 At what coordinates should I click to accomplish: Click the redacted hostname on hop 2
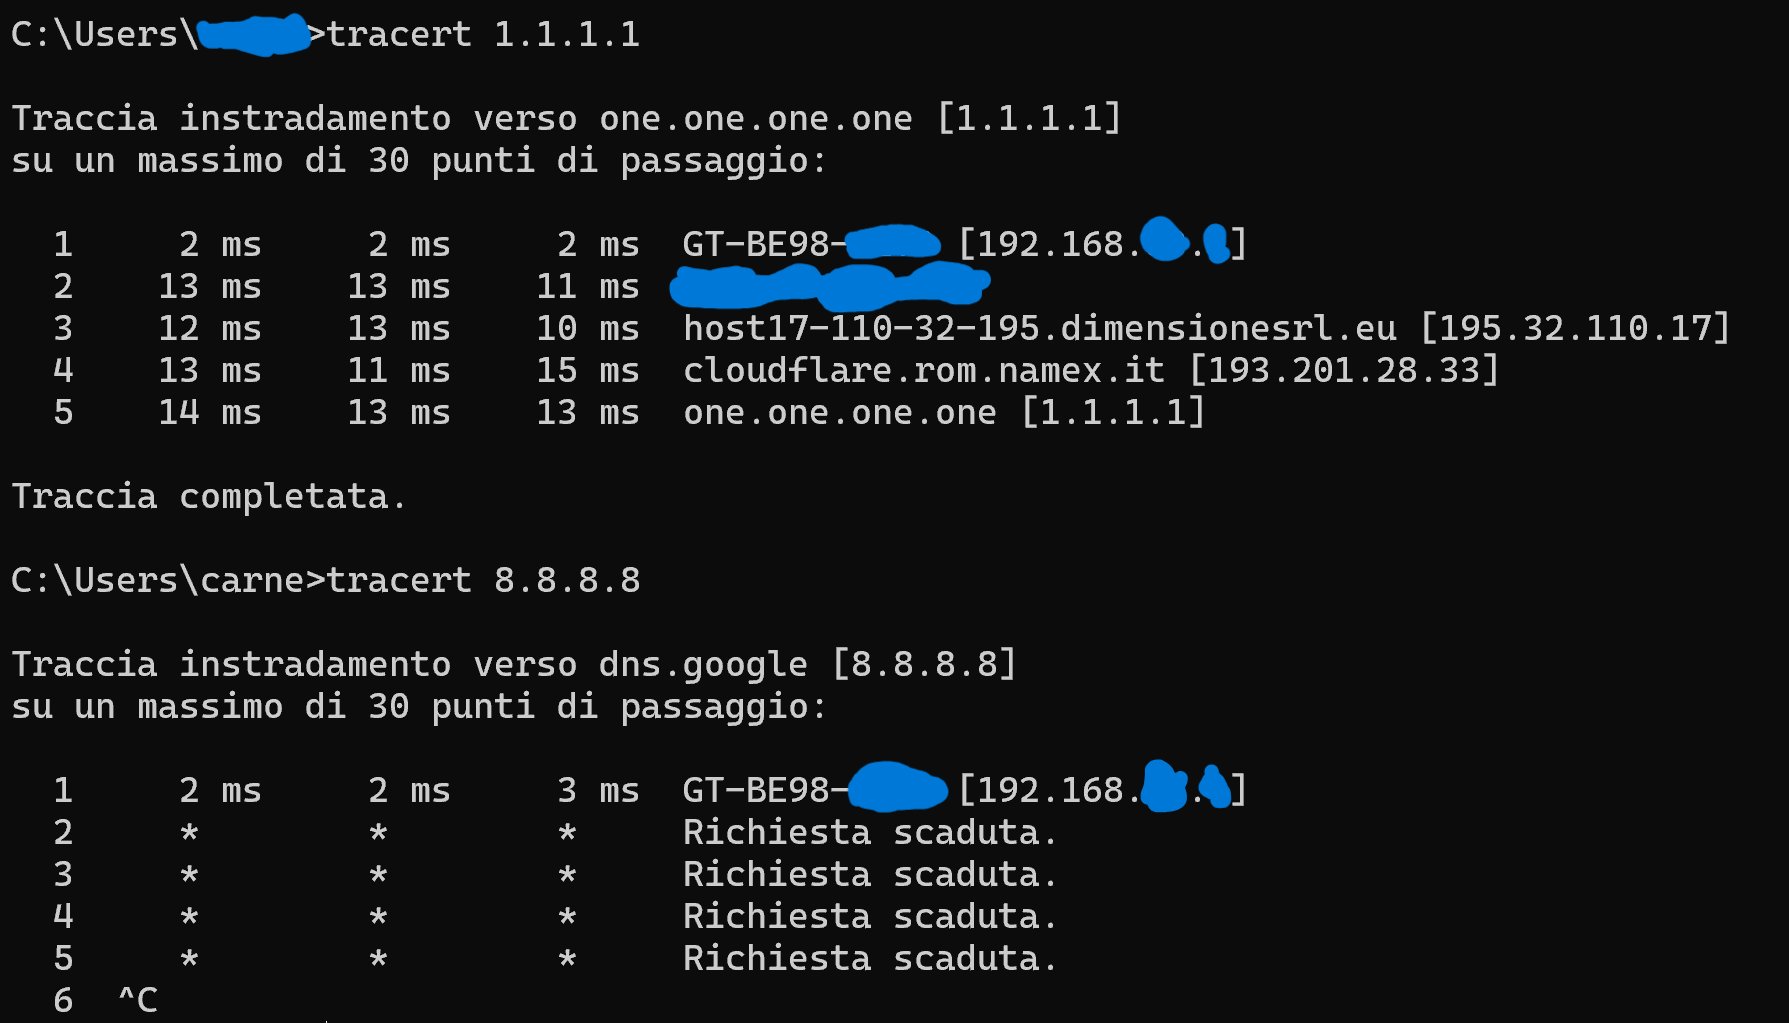[x=830, y=287]
